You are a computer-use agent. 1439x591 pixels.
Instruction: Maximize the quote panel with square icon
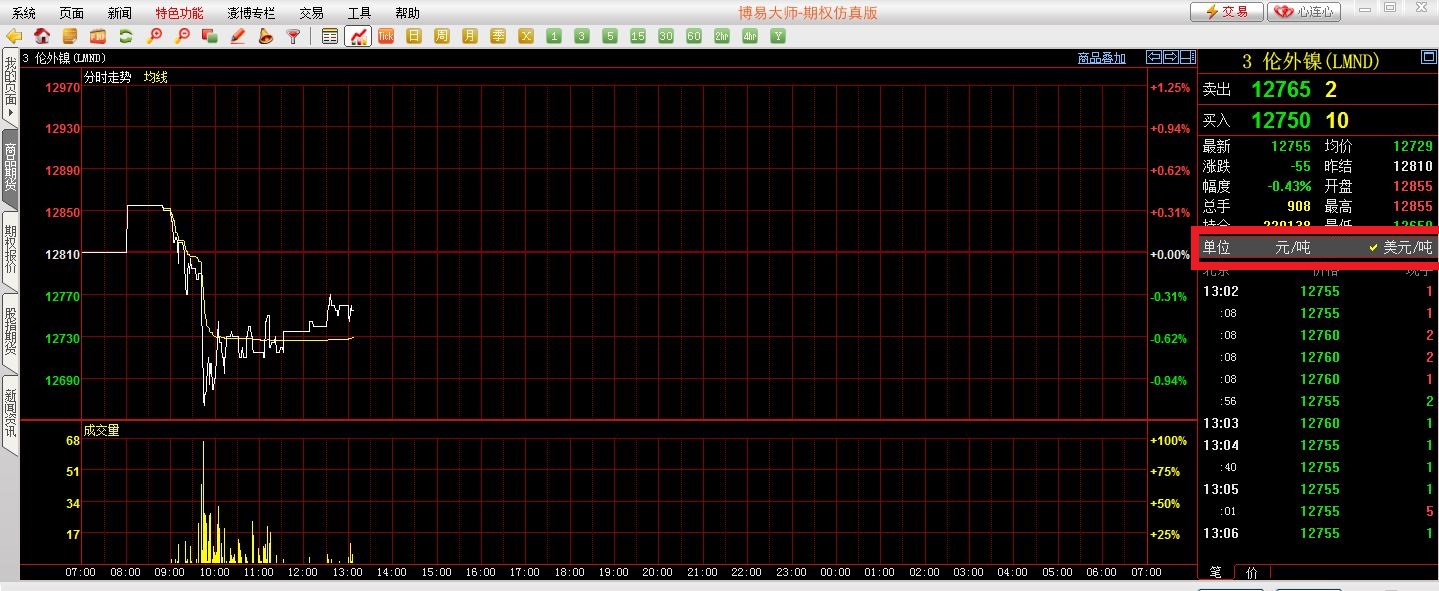click(x=1428, y=58)
